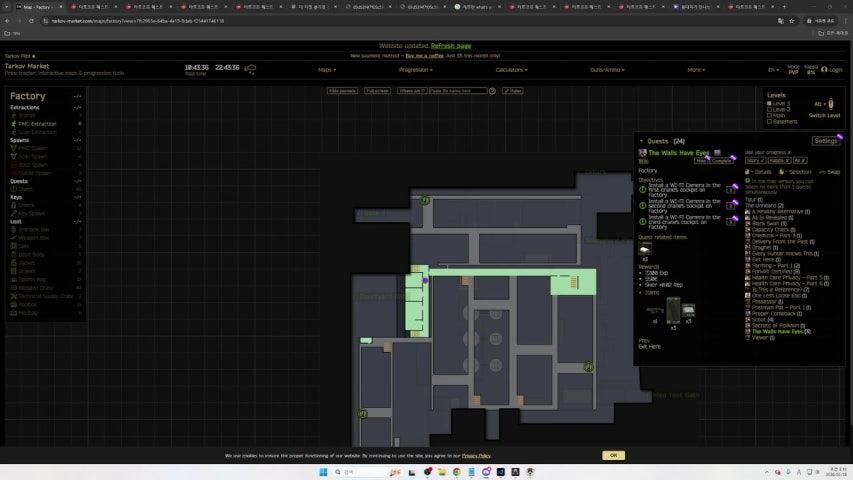Toggle all Keys with its -/+

point(77,198)
